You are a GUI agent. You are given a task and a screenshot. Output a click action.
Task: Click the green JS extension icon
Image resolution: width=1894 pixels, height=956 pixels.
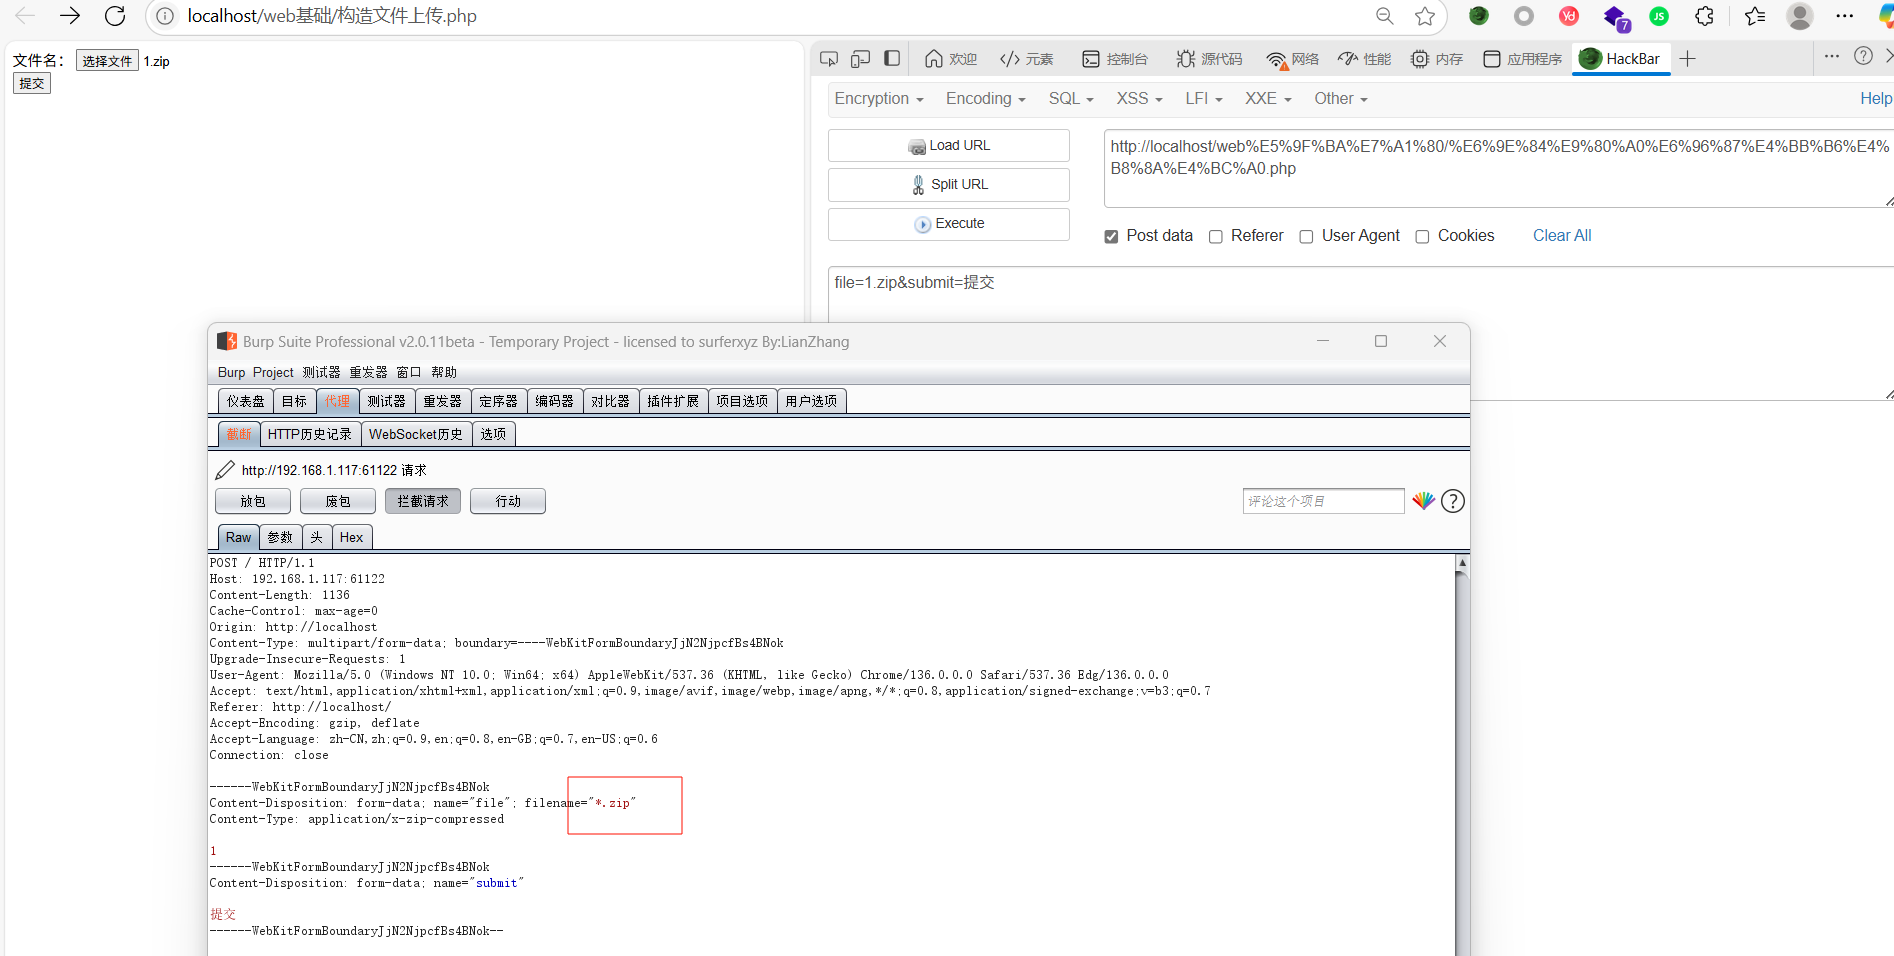pyautogui.click(x=1659, y=16)
